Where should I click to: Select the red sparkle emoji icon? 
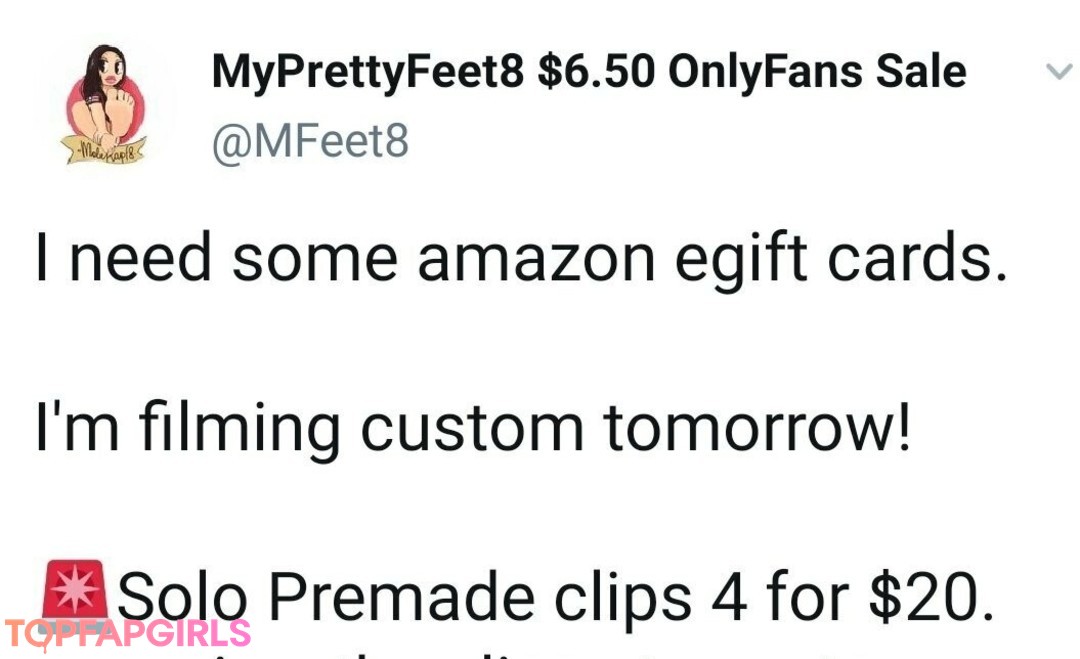point(74,590)
